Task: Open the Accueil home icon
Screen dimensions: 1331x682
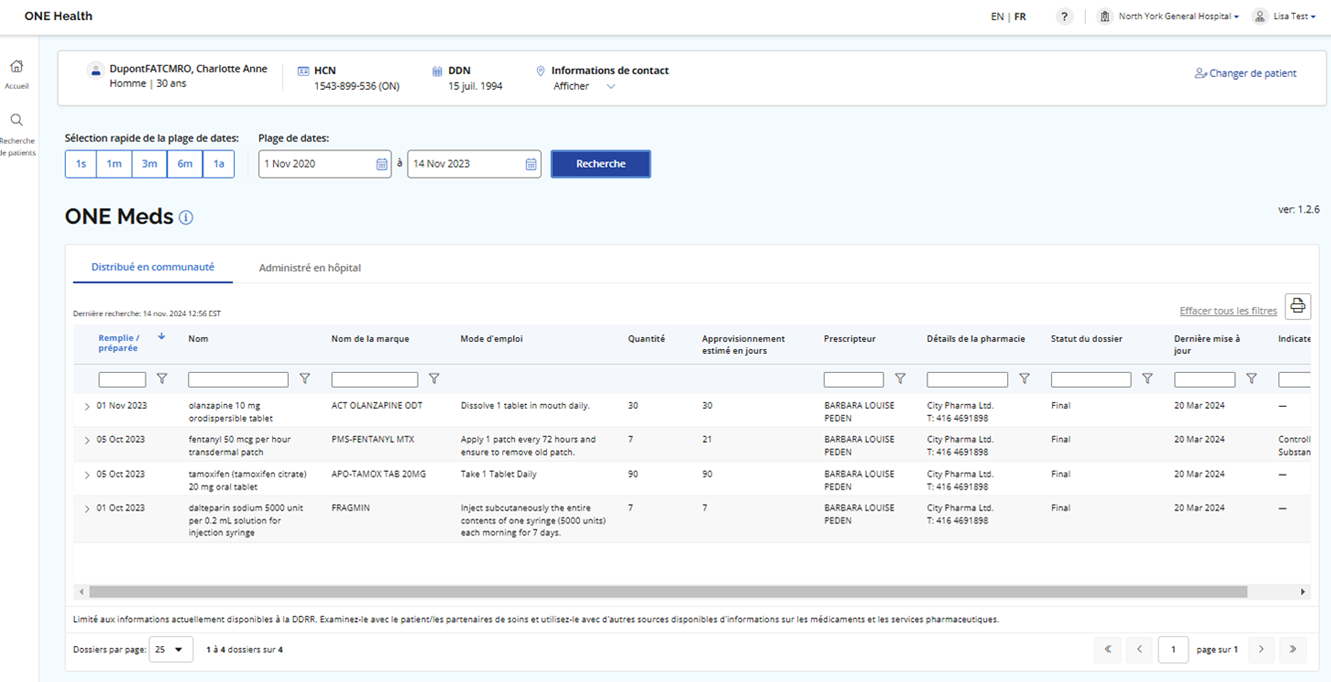Action: point(17,67)
